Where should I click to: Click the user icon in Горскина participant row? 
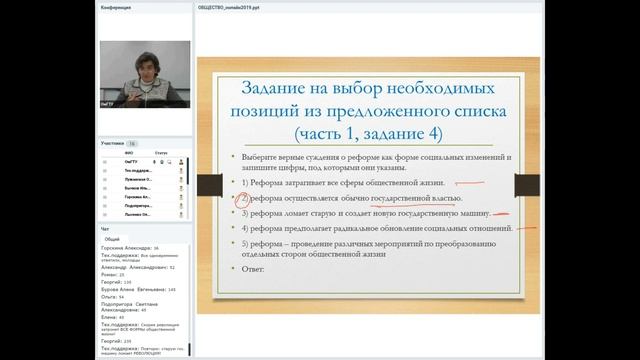[181, 197]
